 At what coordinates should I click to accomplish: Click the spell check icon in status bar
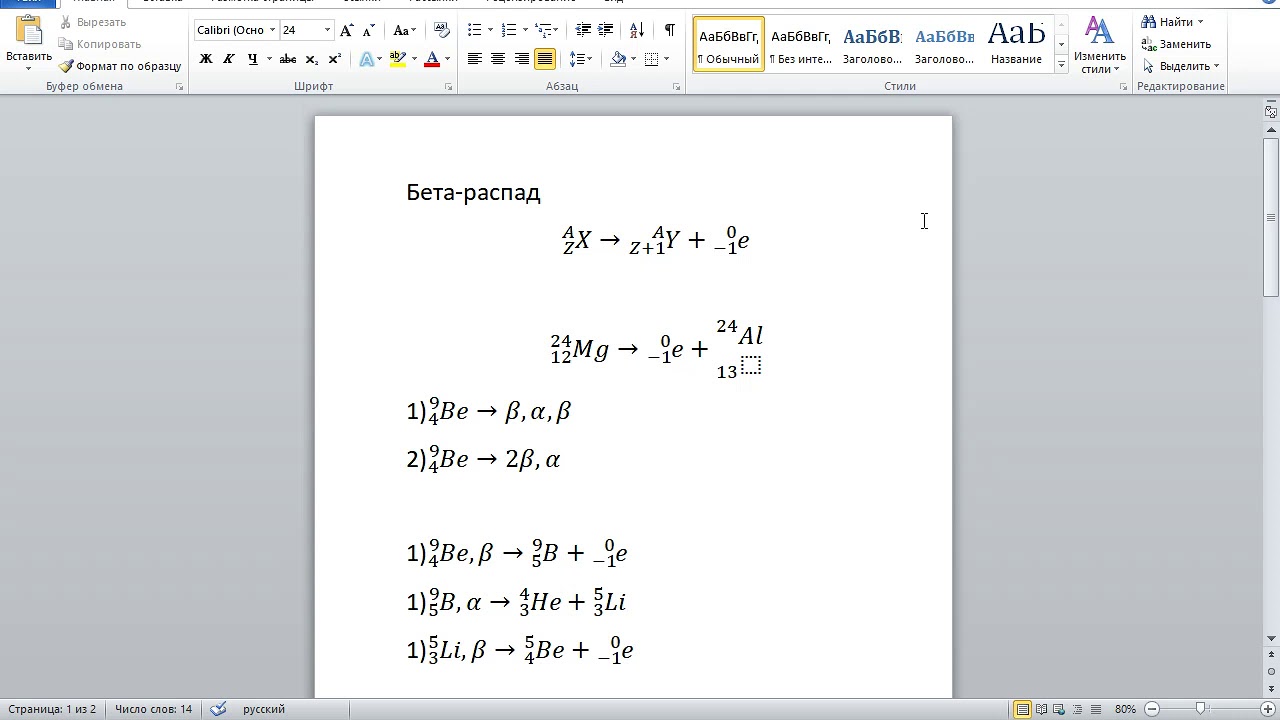tap(218, 709)
